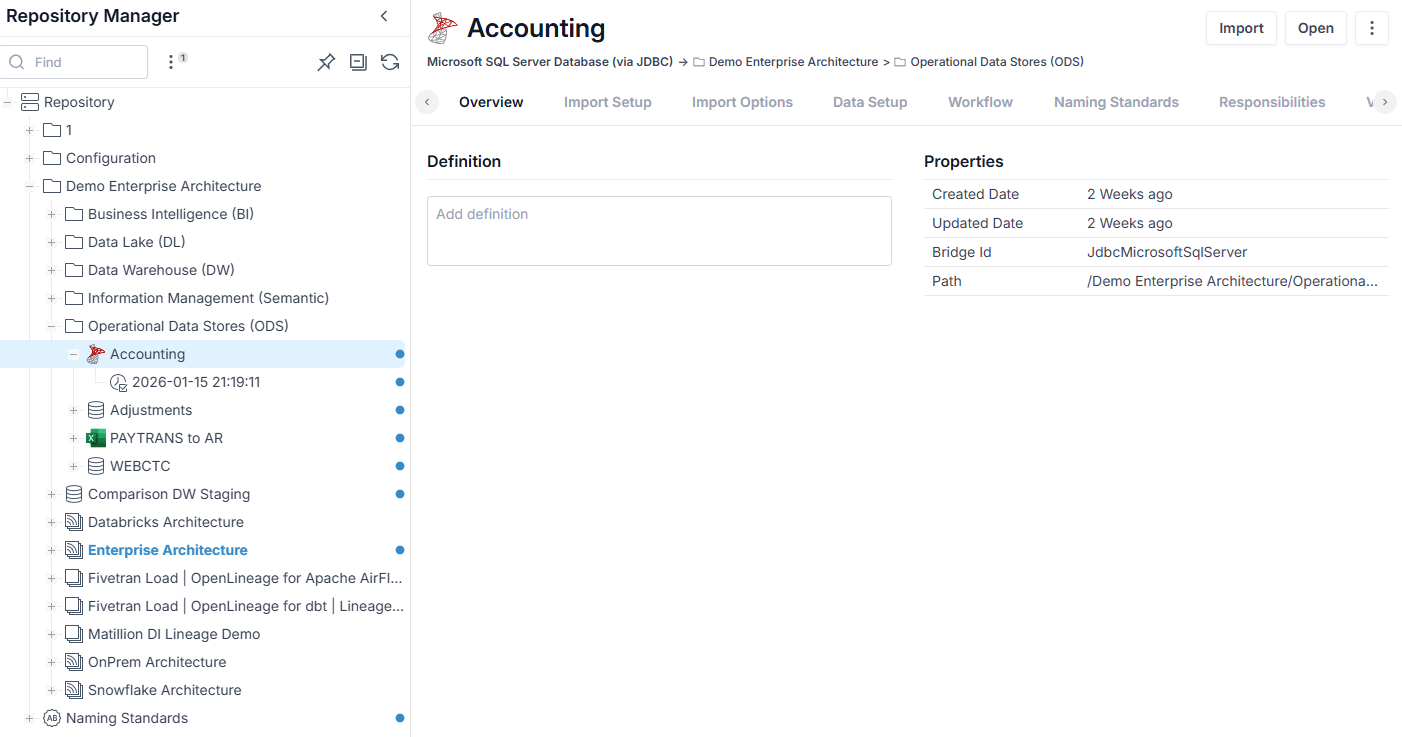Open the more options menu beside Open
This screenshot has height=737, width=1402.
[x=1372, y=28]
